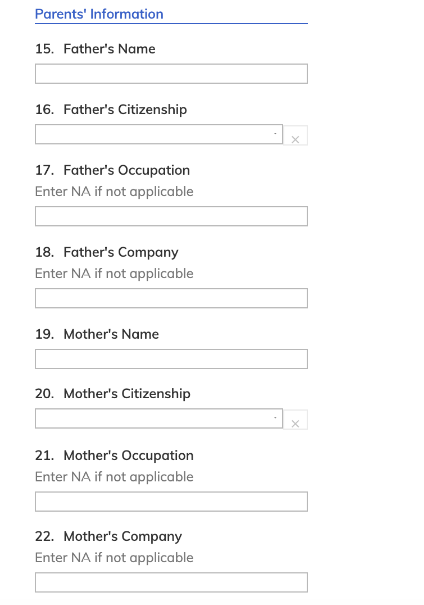The width and height of the screenshot is (424, 605).
Task: Click the "16. Father's Citizenship" label
Action: pyautogui.click(x=111, y=110)
